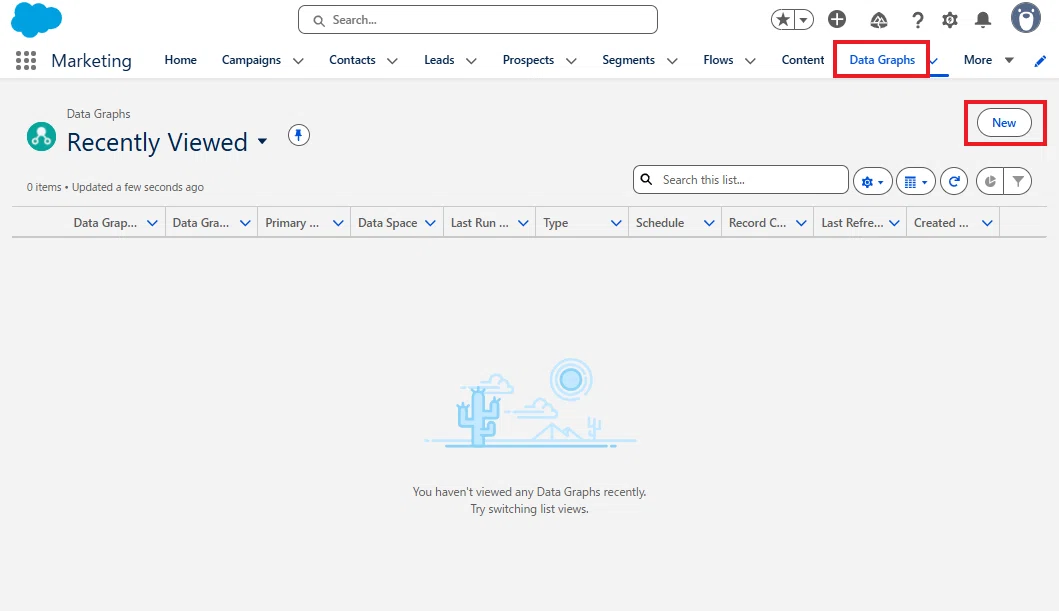Open the Flows tab
The width and height of the screenshot is (1059, 611).
[718, 60]
